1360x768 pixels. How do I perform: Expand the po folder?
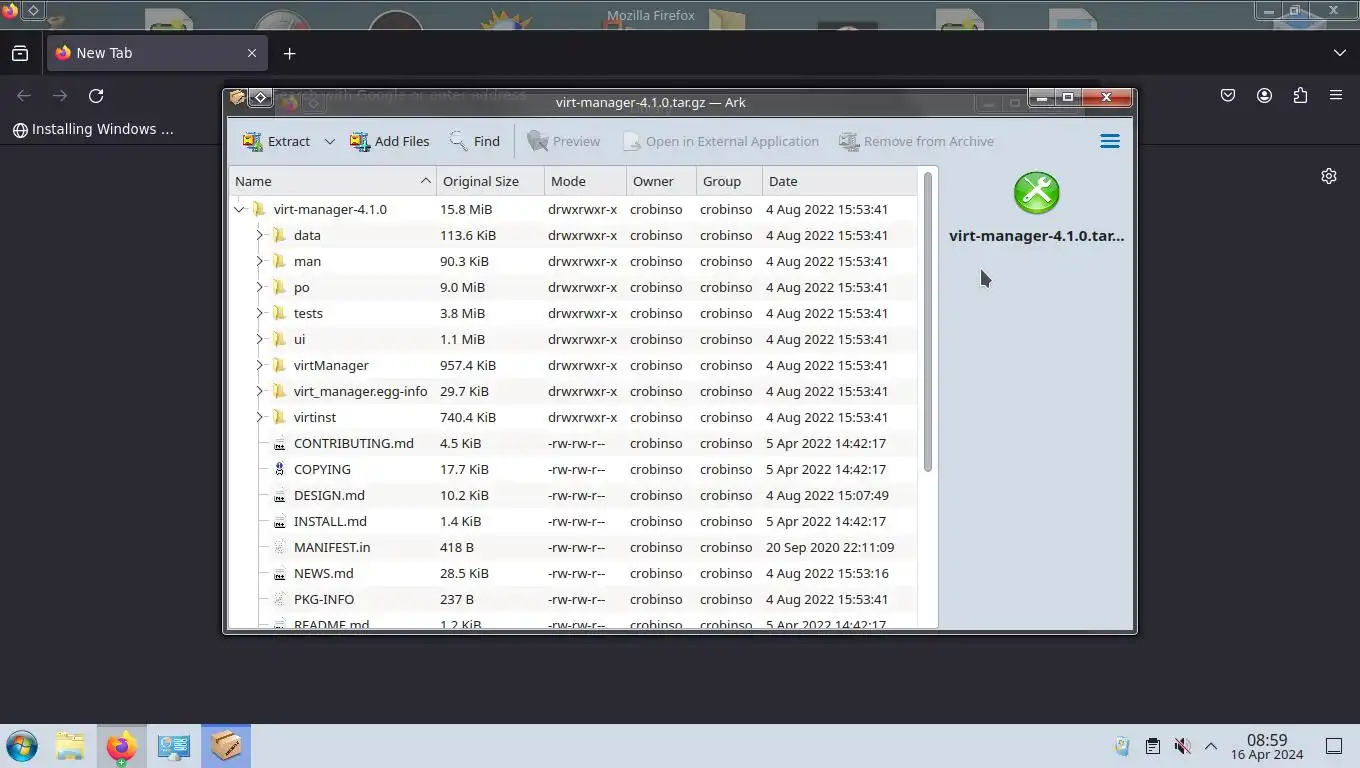pos(260,287)
